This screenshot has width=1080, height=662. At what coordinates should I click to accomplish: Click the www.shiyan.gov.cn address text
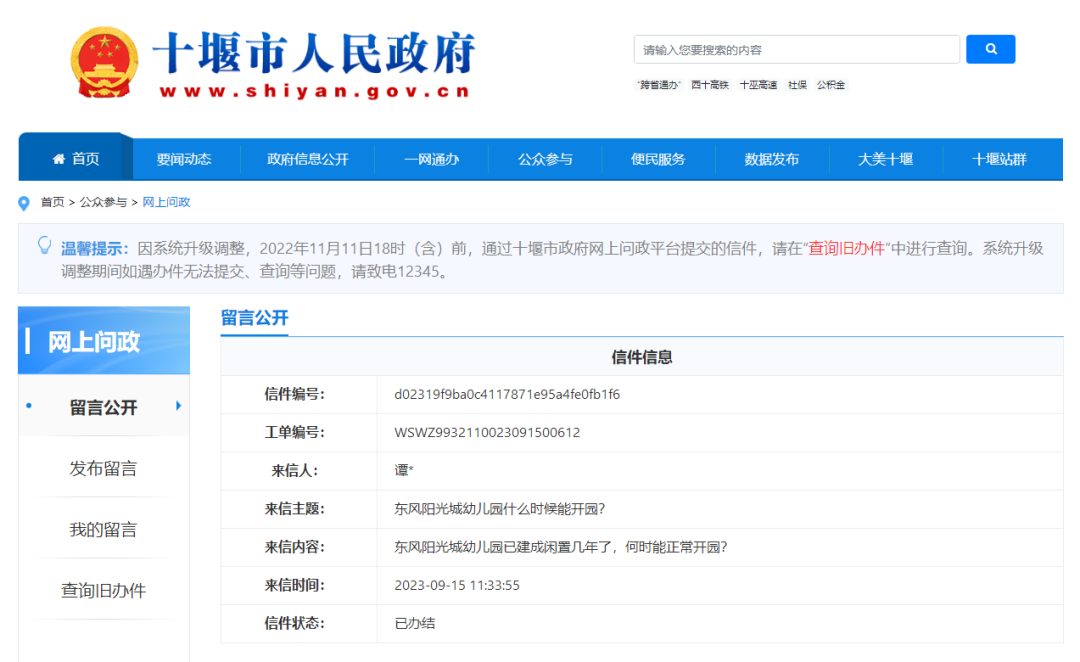pyautogui.click(x=314, y=91)
